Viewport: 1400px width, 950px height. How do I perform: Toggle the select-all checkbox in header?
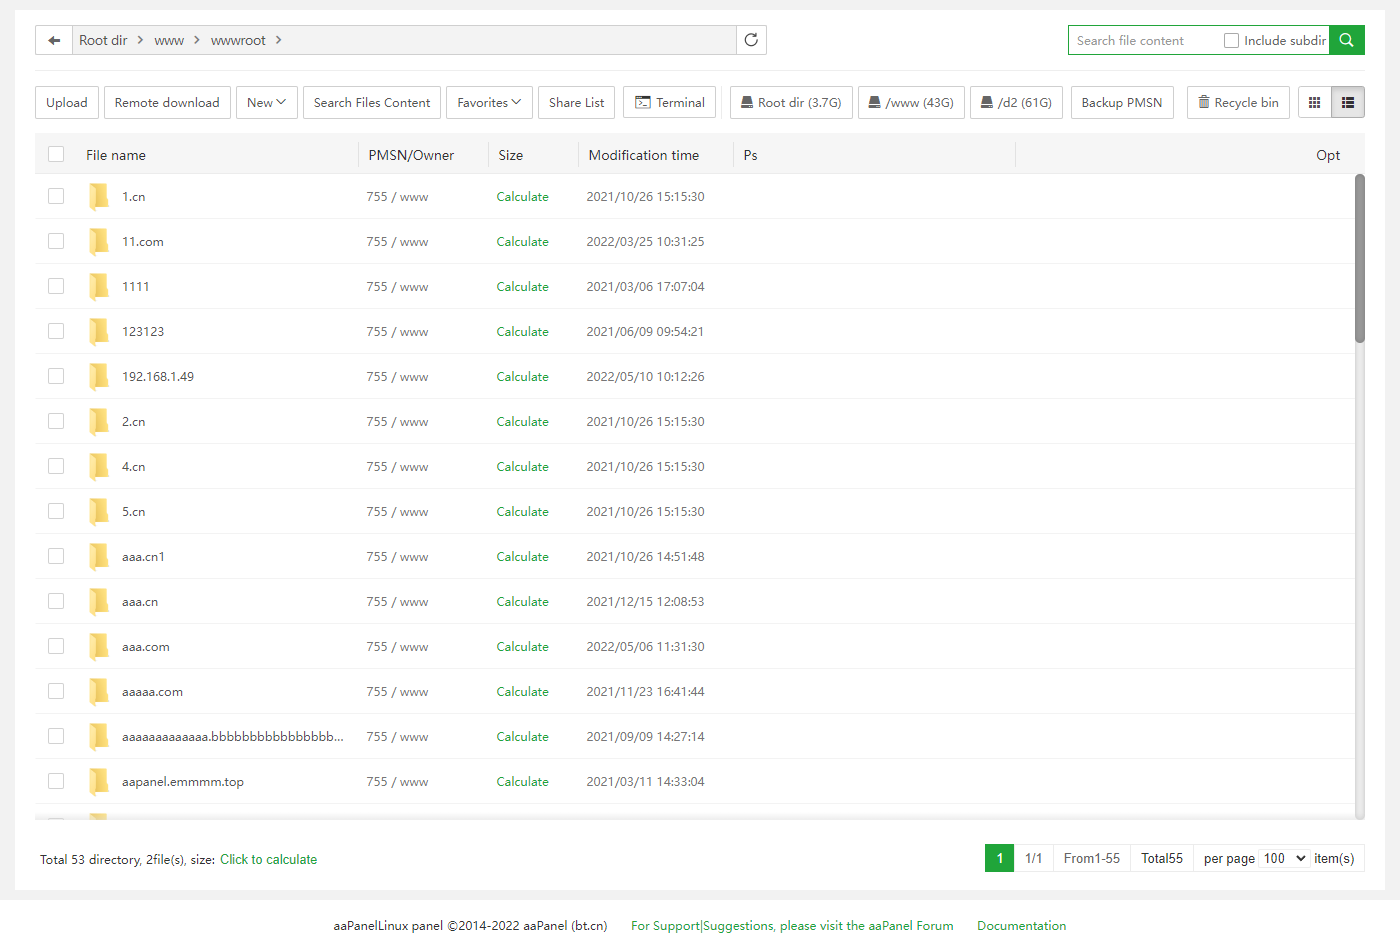56,154
